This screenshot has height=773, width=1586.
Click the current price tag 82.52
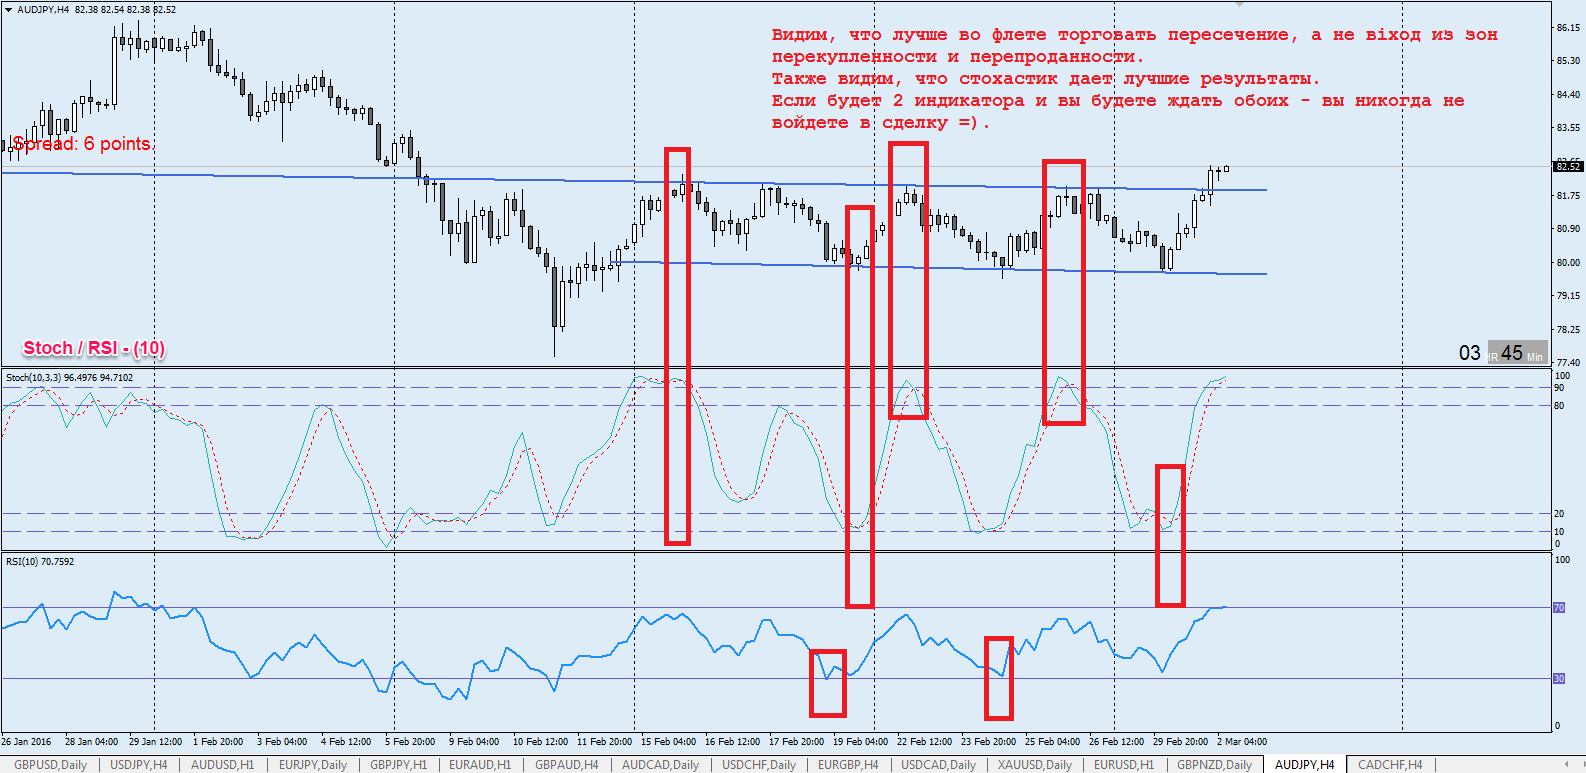[1567, 166]
